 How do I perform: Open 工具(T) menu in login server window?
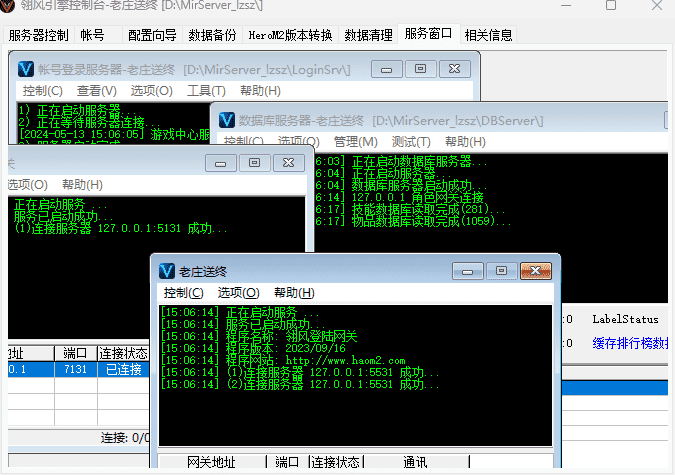(206, 91)
